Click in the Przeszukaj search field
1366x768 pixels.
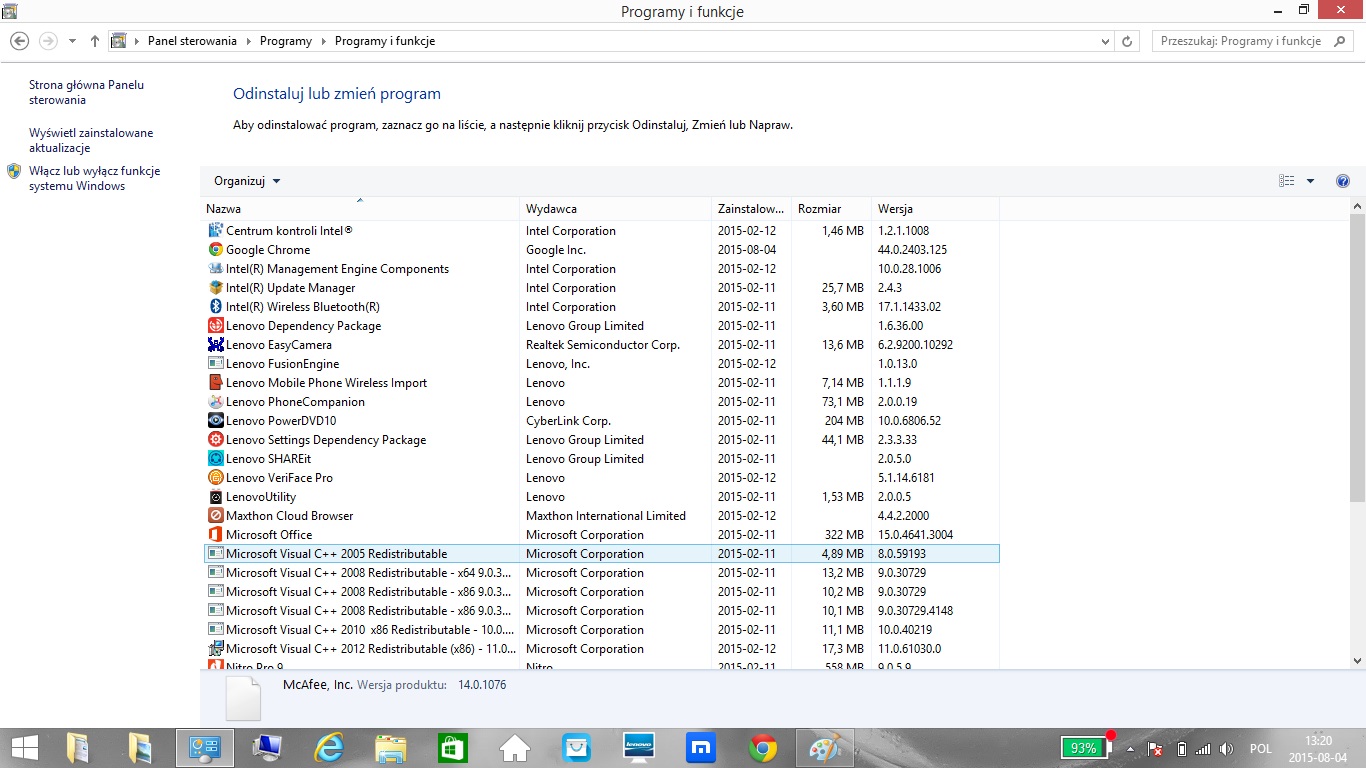click(x=1243, y=41)
